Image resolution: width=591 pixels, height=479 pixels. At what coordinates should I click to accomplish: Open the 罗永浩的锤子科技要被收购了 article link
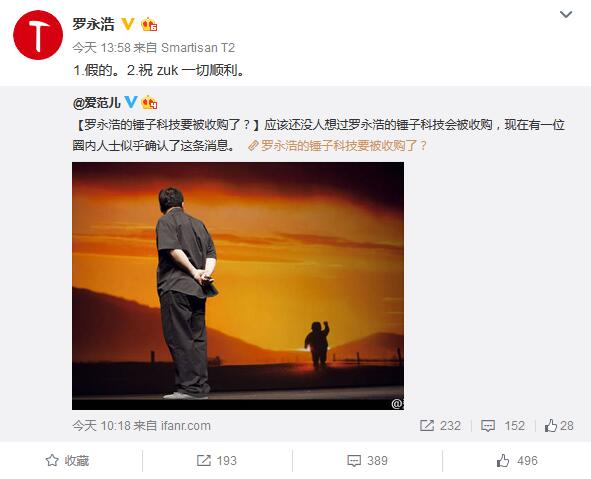pyautogui.click(x=338, y=145)
